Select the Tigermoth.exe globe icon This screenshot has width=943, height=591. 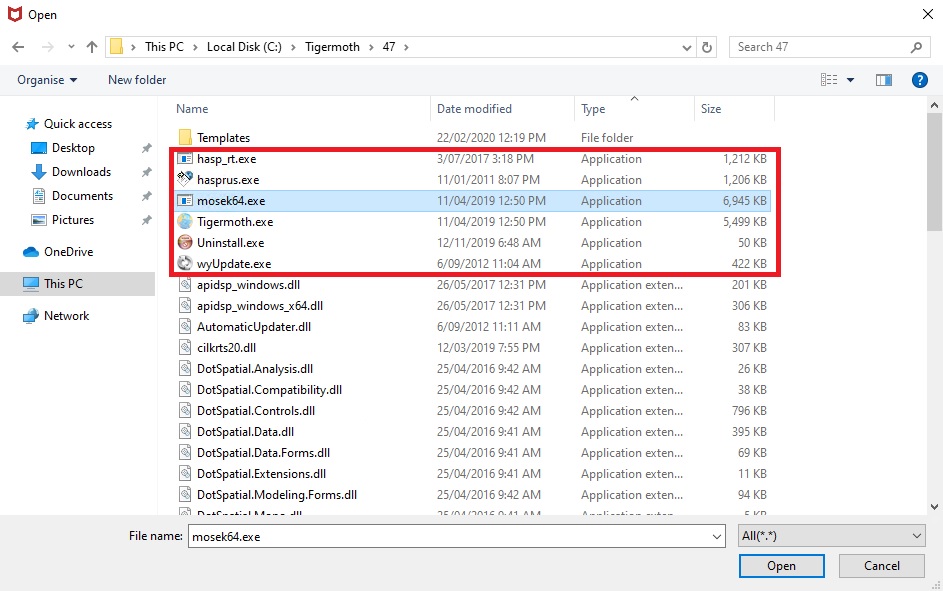(x=185, y=222)
